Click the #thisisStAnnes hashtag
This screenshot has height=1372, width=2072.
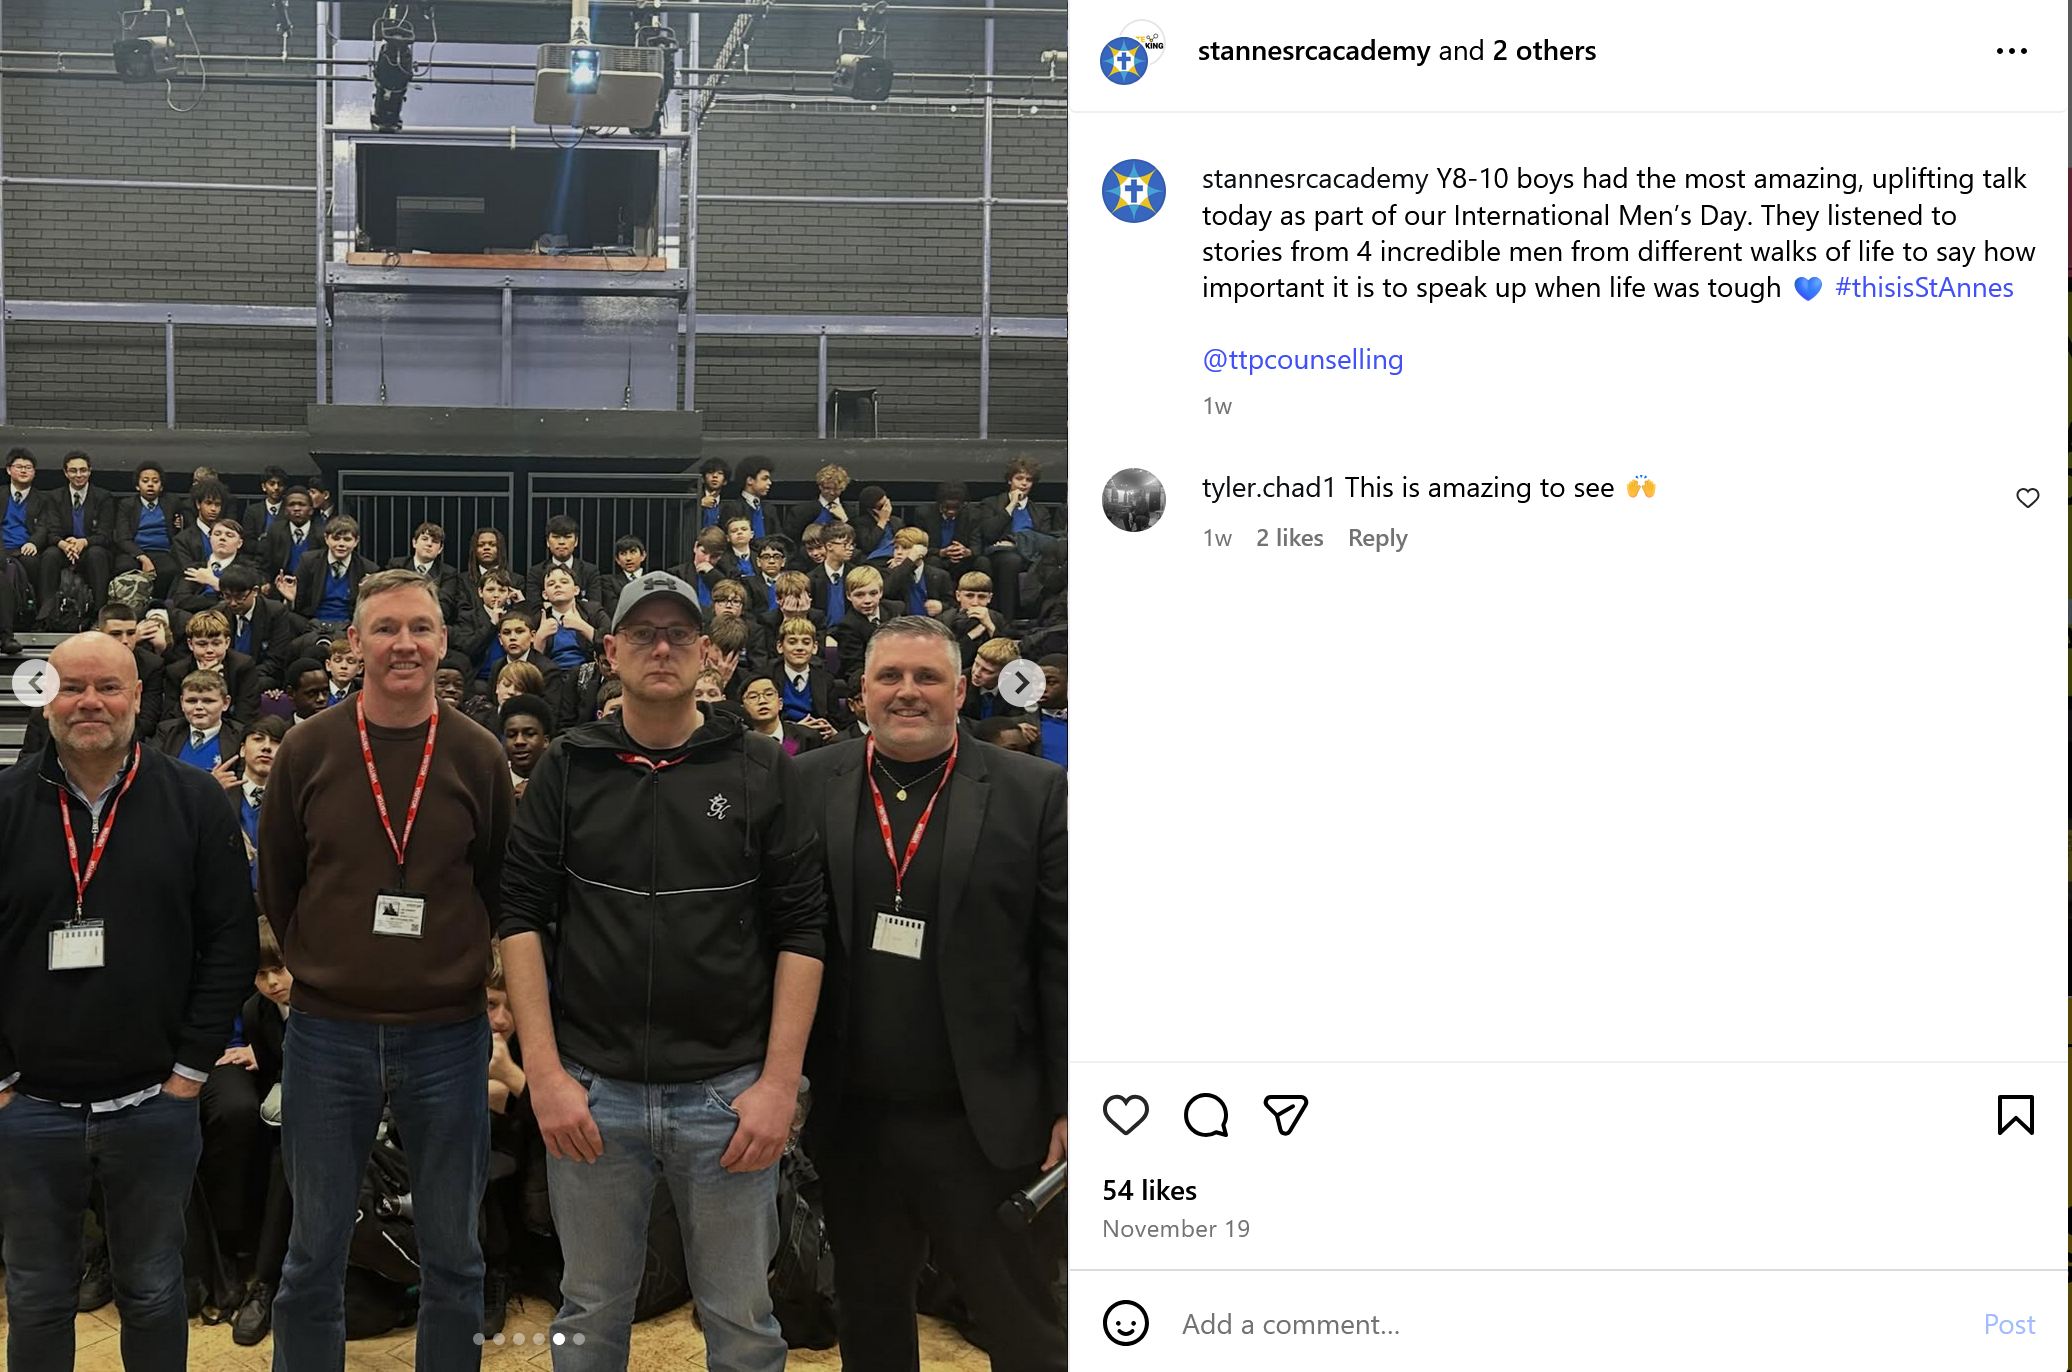(x=1924, y=288)
